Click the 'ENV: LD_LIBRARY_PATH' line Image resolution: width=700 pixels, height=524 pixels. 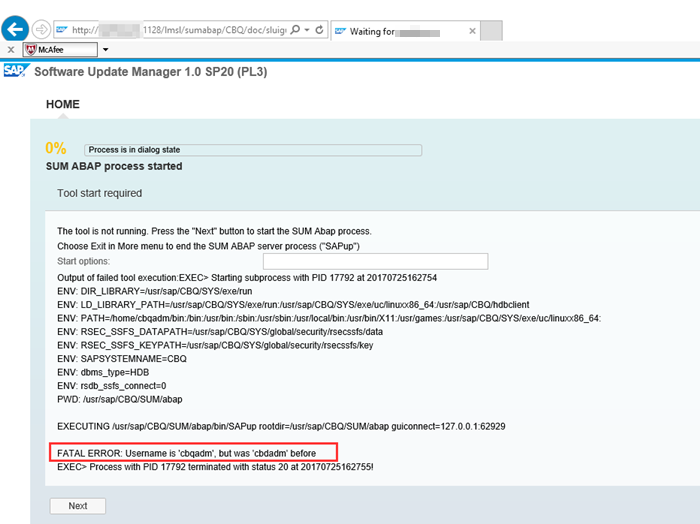pyautogui.click(x=293, y=305)
